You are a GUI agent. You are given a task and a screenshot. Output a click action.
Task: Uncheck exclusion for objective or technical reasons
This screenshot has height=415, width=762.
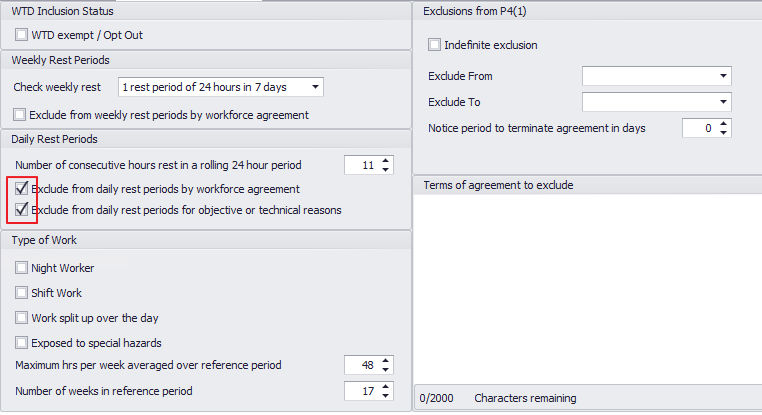click(22, 210)
